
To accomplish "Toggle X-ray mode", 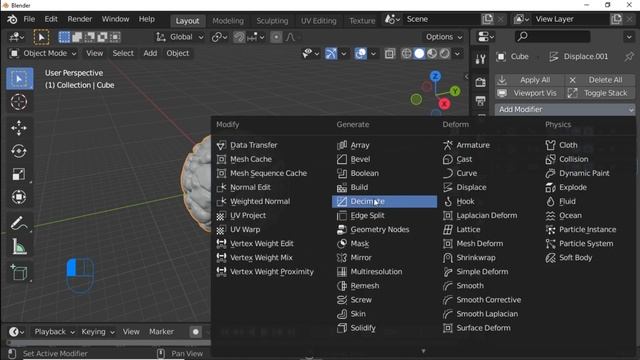I will (x=390, y=53).
